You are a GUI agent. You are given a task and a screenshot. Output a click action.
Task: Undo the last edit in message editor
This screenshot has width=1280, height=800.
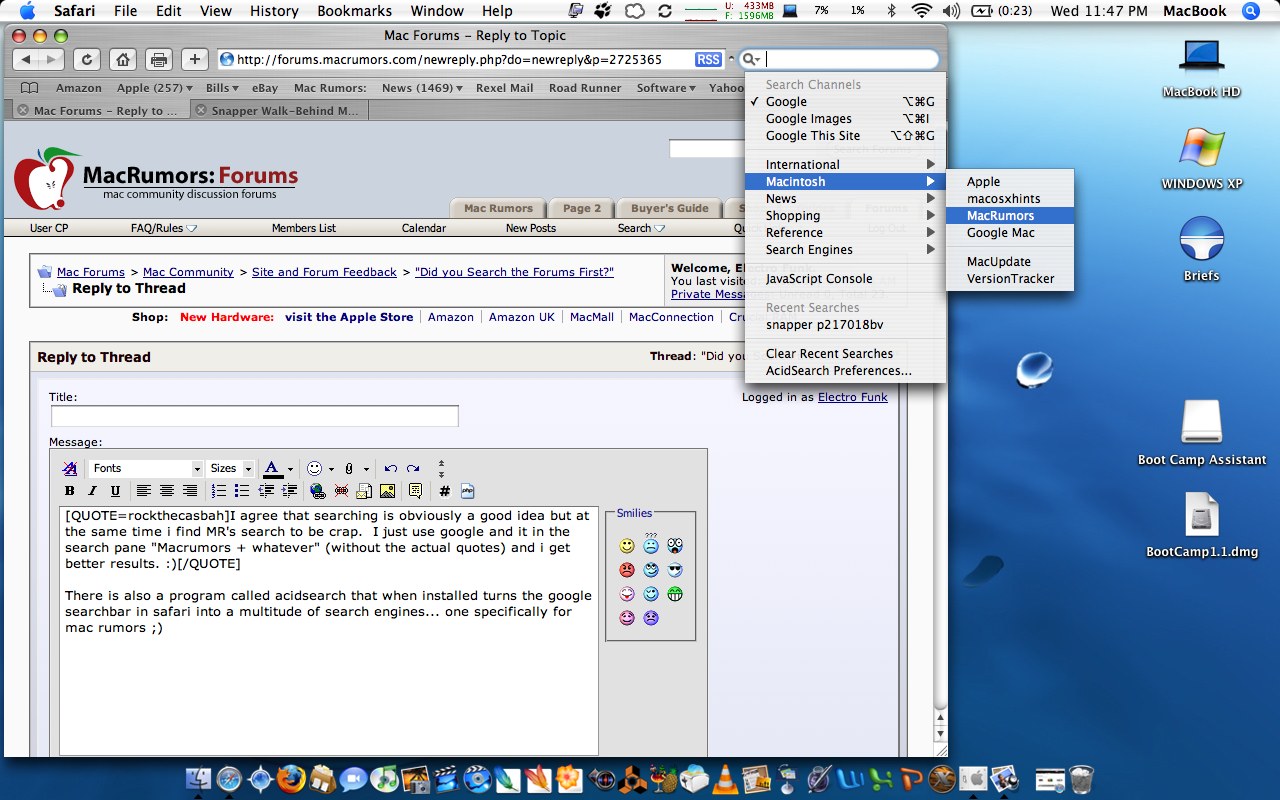coord(391,468)
